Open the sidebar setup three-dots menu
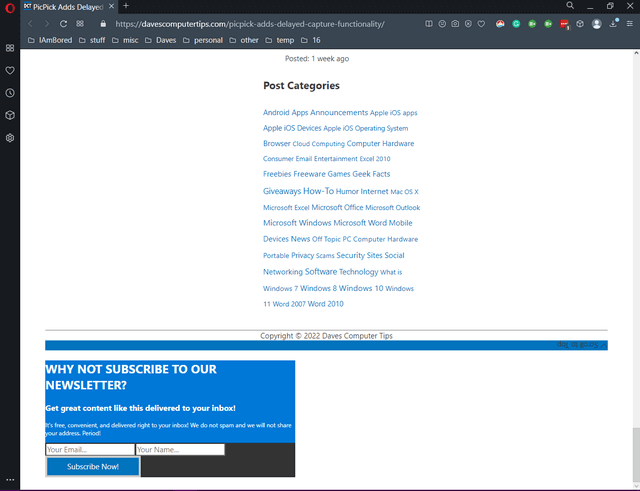The width and height of the screenshot is (640, 491). 10,480
